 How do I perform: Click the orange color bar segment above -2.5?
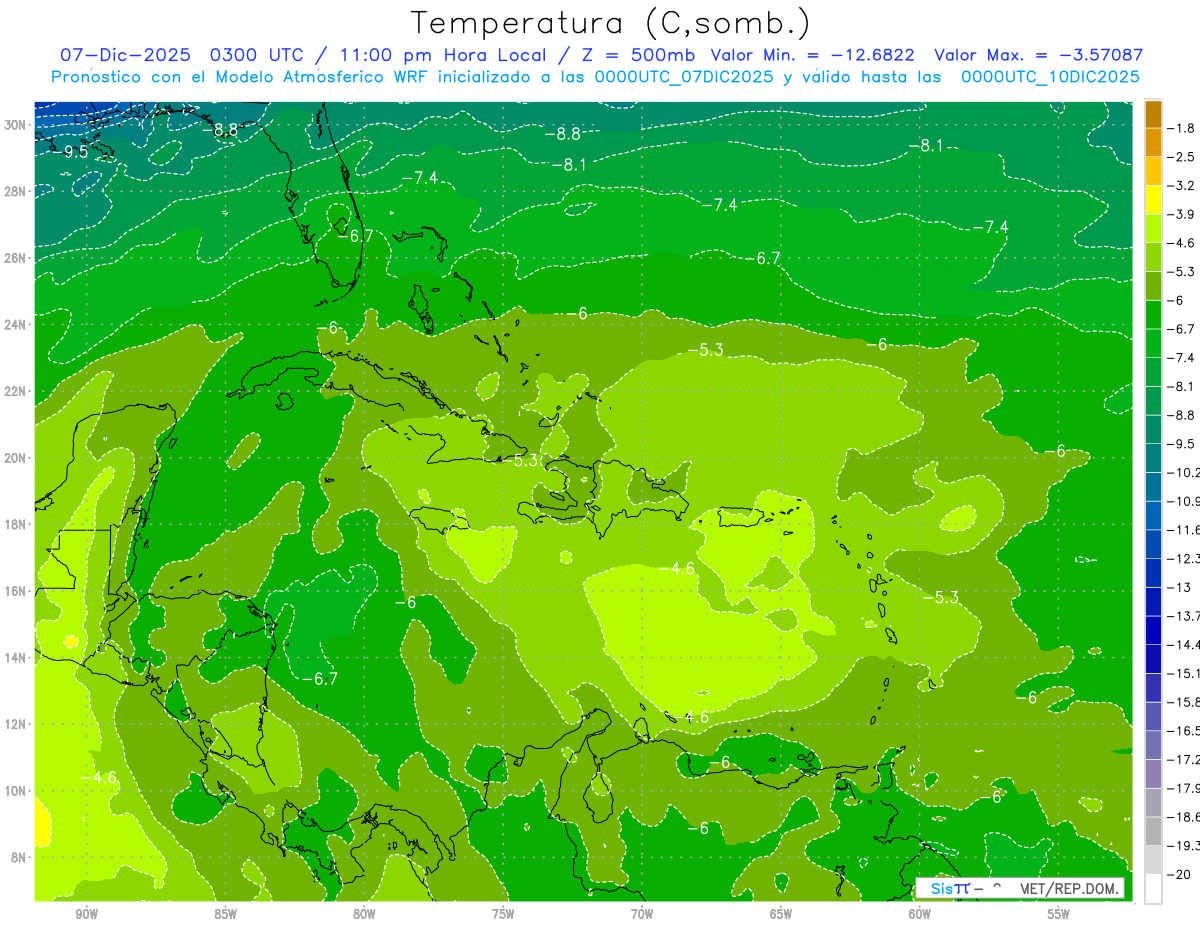pos(1153,142)
